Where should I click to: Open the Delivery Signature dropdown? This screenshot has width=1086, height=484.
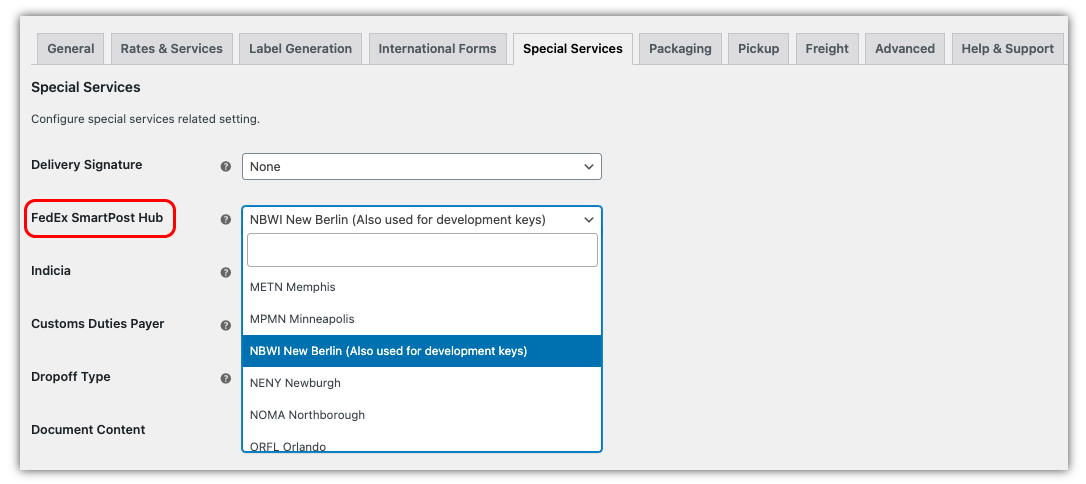pos(422,167)
